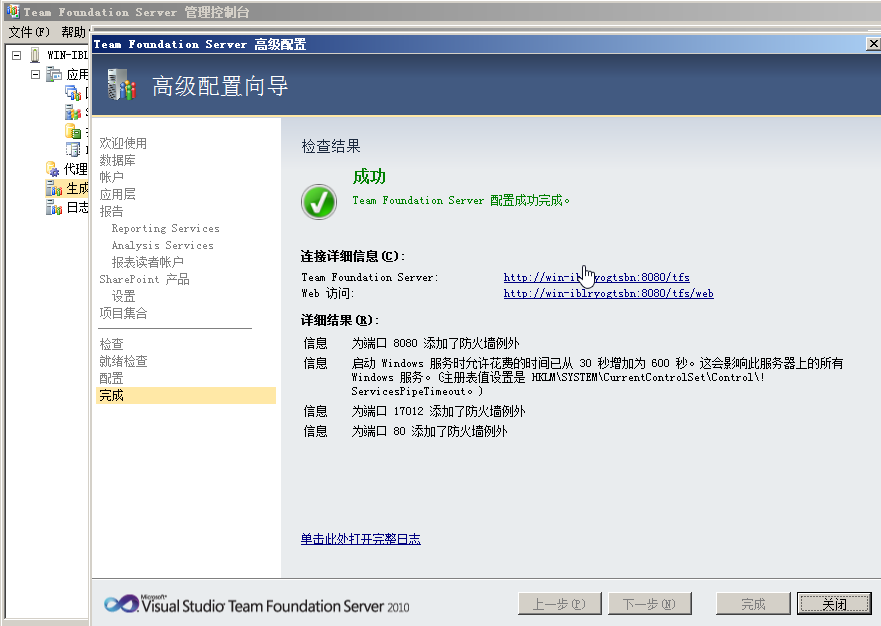This screenshot has width=881, height=626.
Task: Select the 应用 tier icon in the tree
Action: [54, 74]
